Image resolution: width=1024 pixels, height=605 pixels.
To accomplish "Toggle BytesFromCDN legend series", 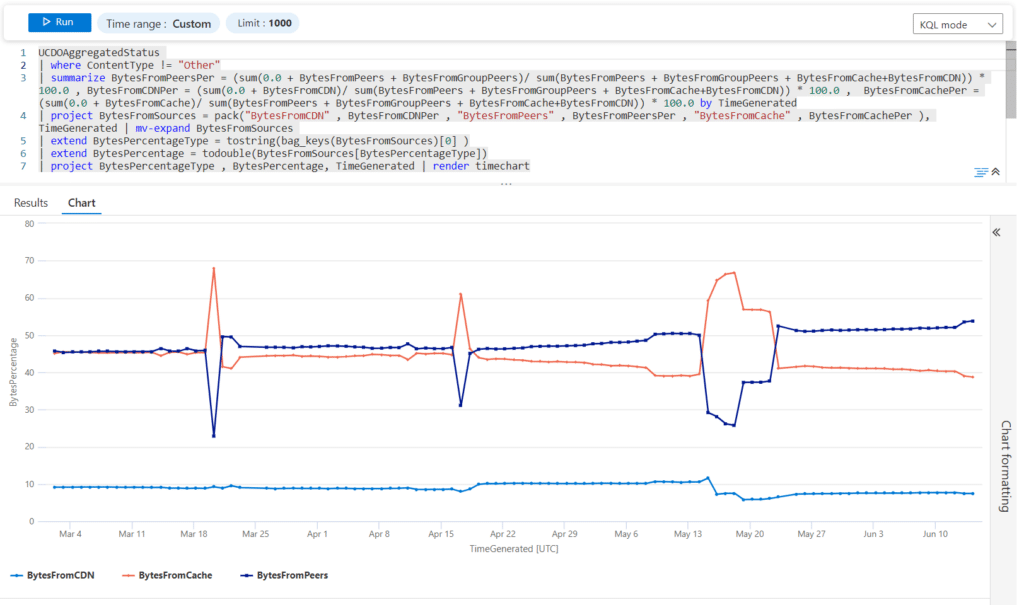I will pos(52,575).
